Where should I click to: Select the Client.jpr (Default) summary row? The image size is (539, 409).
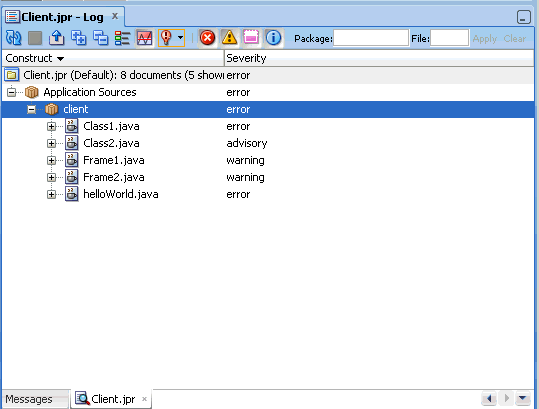click(268, 75)
